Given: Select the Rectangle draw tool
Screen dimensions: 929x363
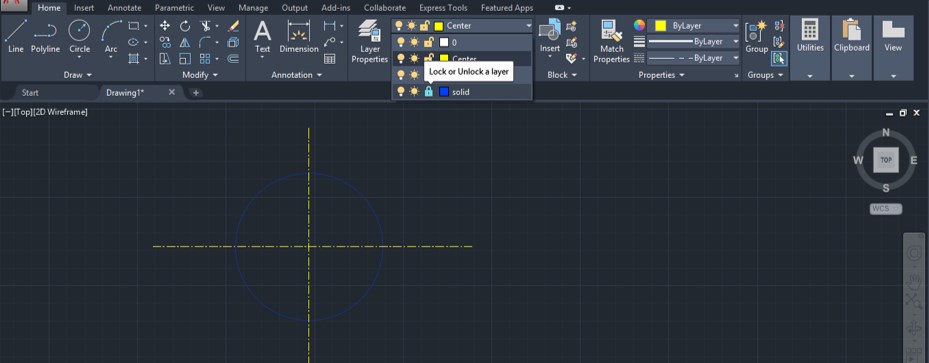Looking at the screenshot, I should pyautogui.click(x=134, y=26).
